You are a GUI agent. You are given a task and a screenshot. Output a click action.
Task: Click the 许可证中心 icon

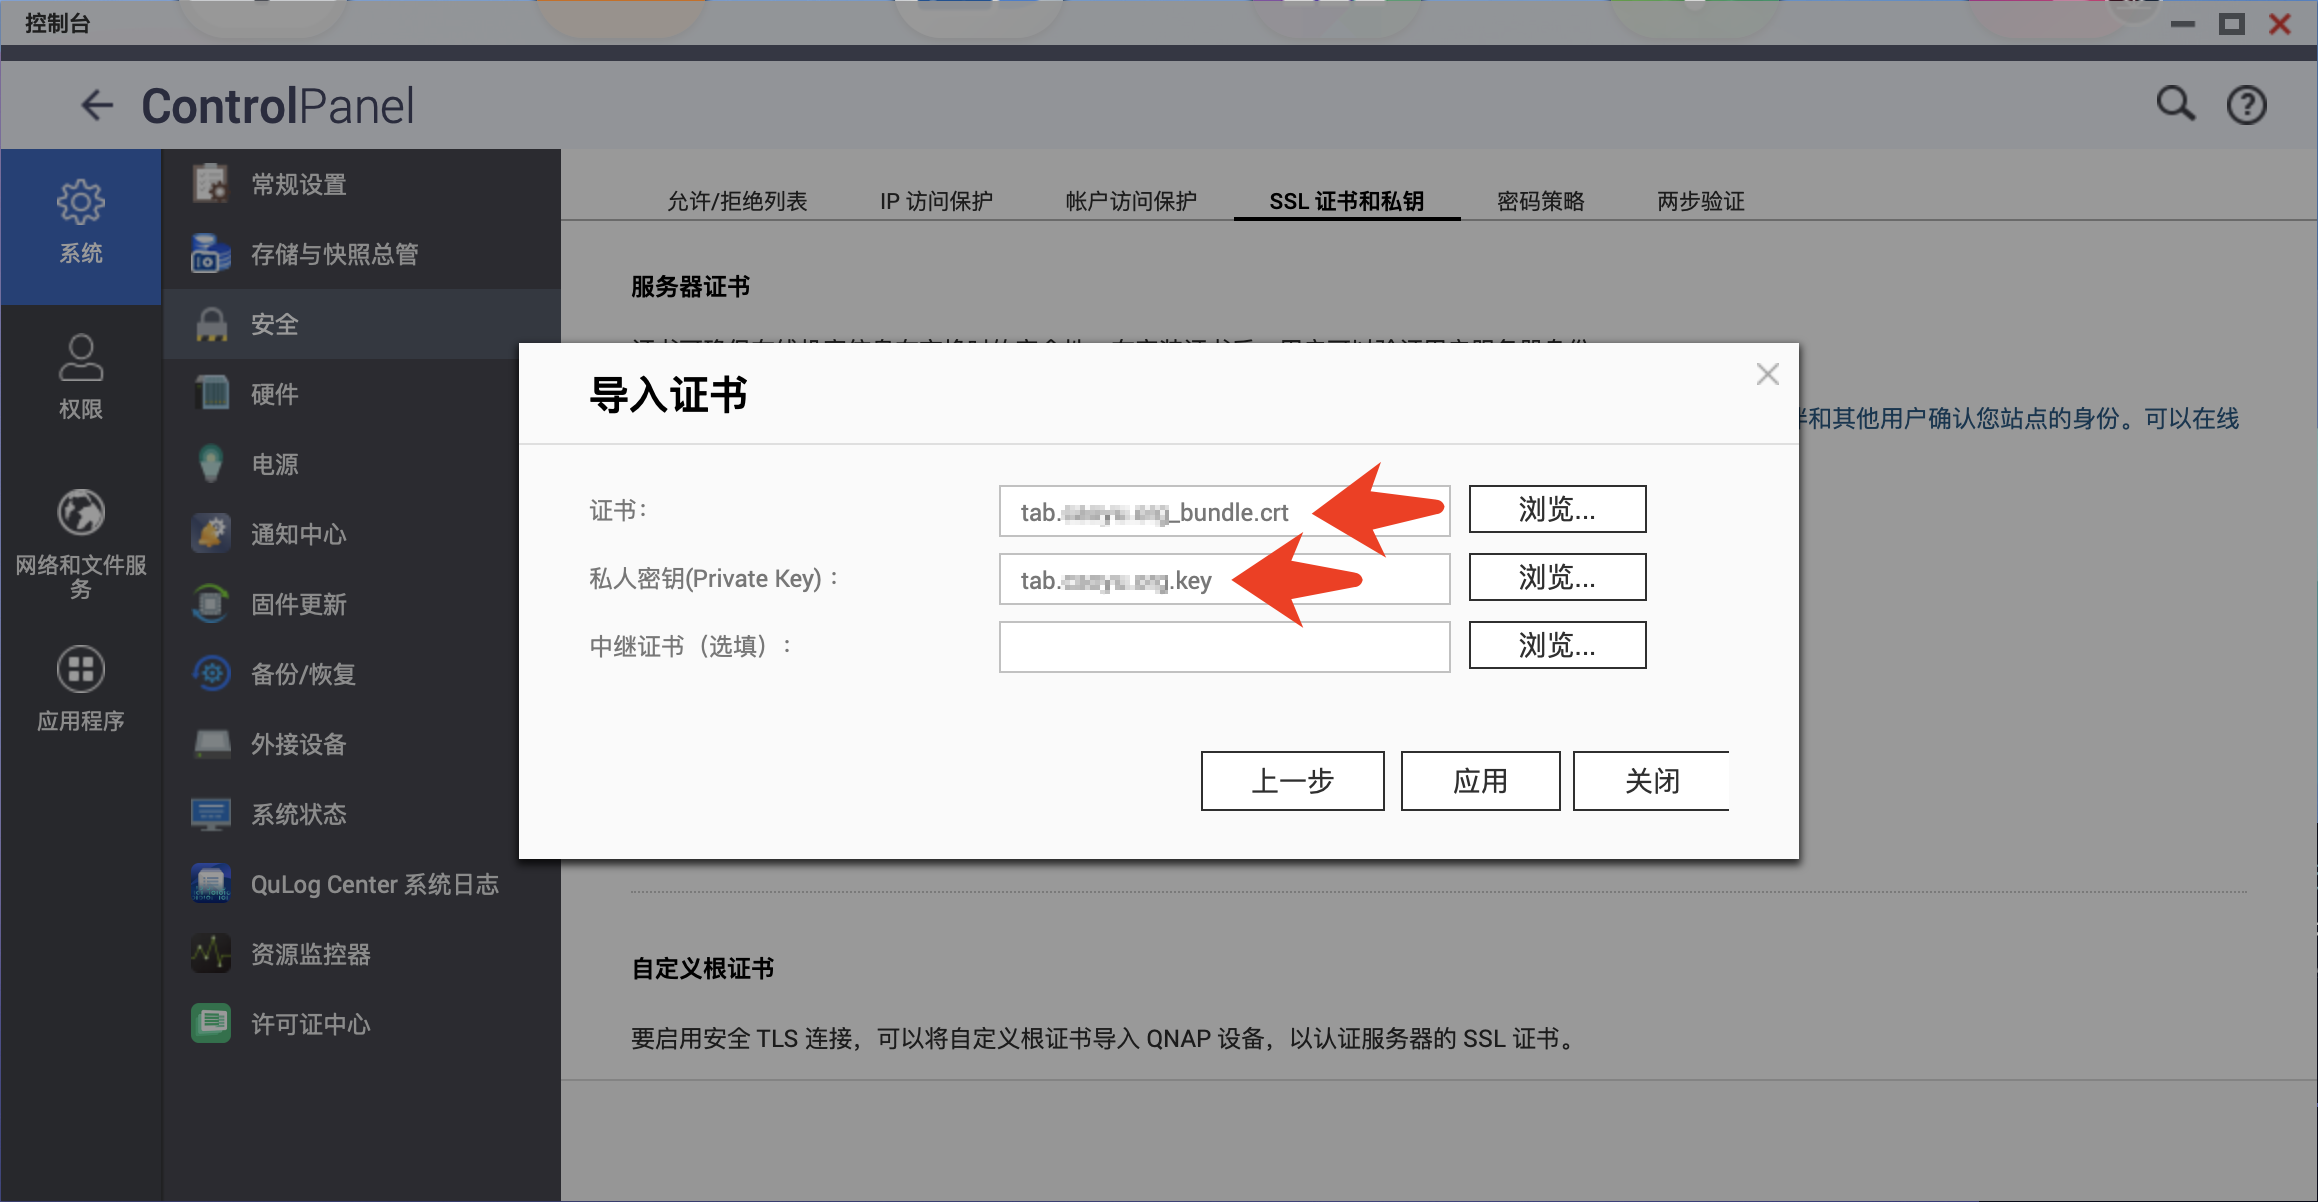click(x=211, y=1024)
